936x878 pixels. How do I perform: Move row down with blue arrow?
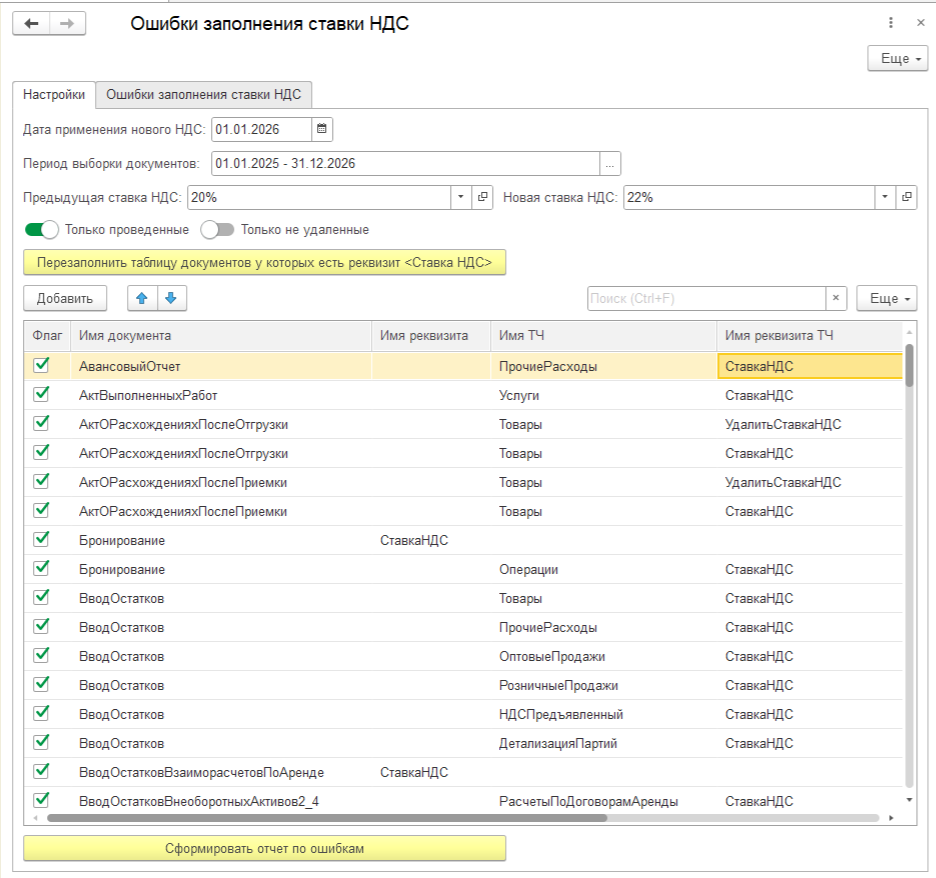[x=171, y=298]
